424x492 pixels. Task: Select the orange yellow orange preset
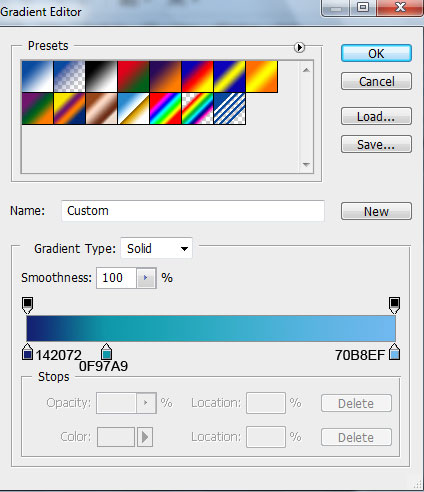[x=262, y=76]
